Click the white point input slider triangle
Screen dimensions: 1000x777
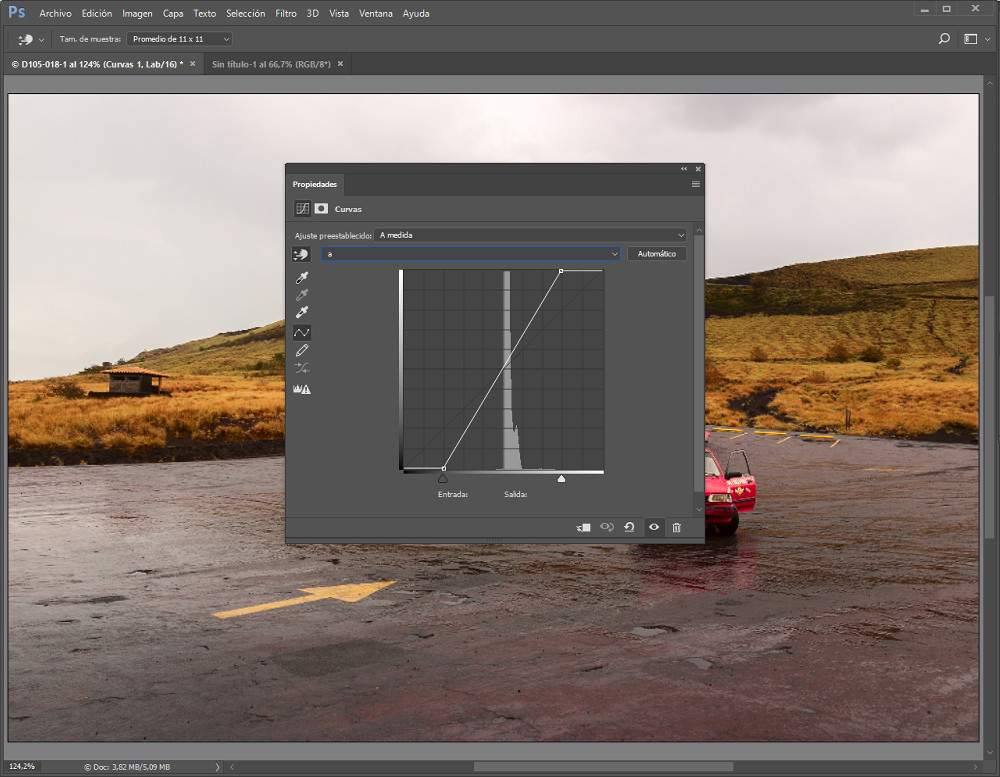tap(561, 479)
